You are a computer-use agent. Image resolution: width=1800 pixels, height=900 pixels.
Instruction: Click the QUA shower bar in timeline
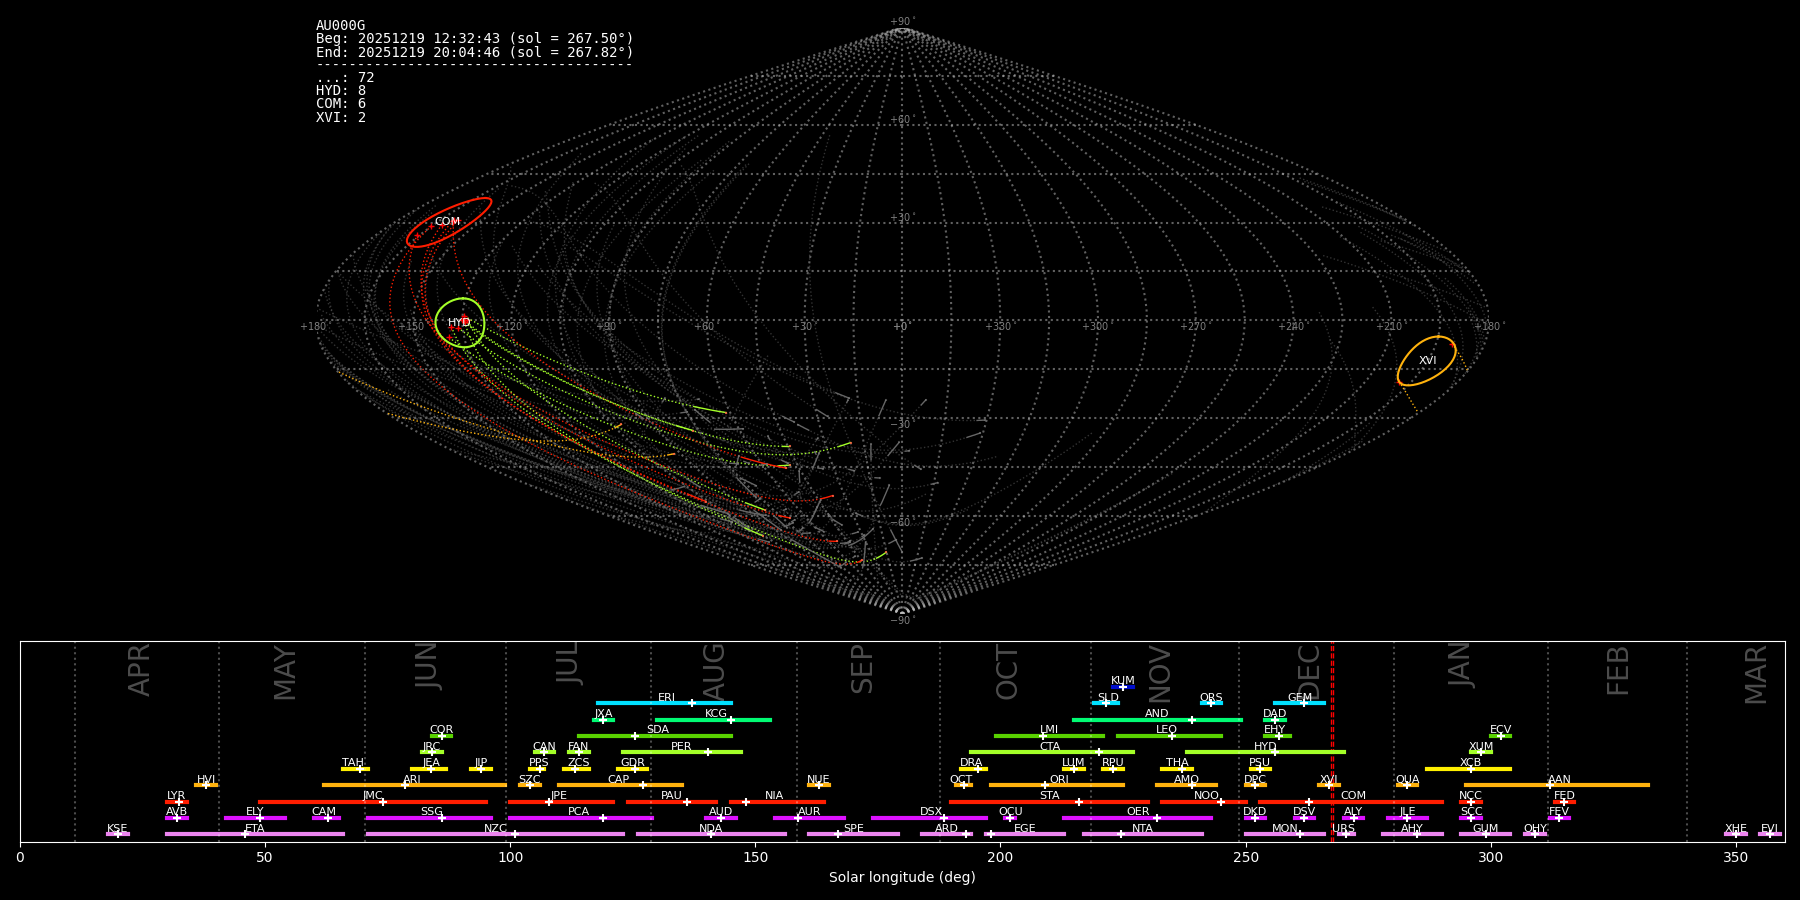1407,785
